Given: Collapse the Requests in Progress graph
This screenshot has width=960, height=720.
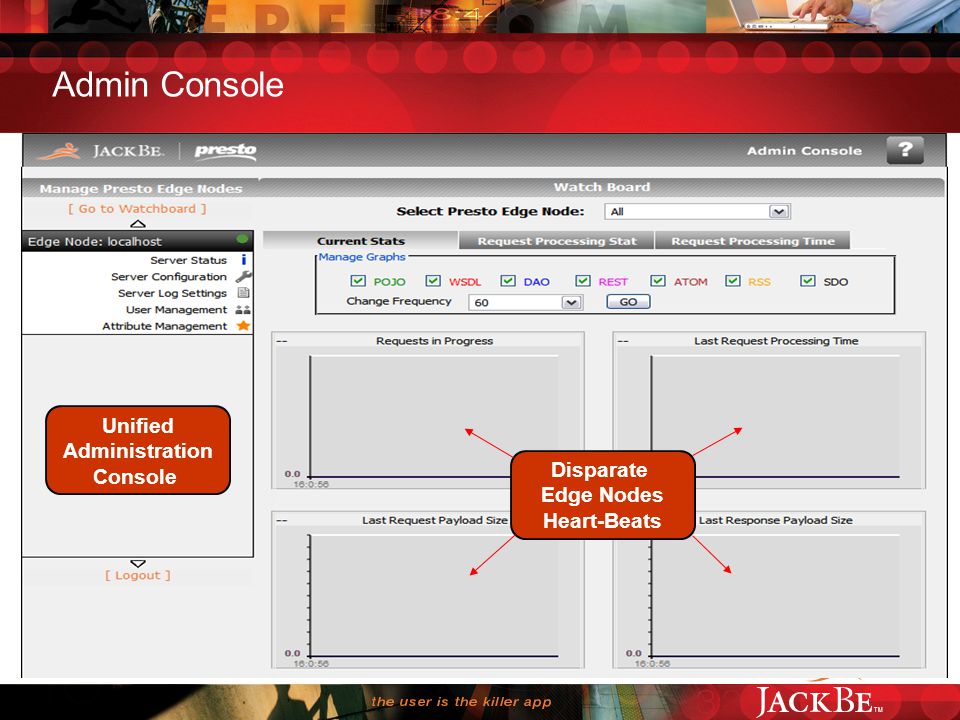Looking at the screenshot, I should click(x=282, y=341).
